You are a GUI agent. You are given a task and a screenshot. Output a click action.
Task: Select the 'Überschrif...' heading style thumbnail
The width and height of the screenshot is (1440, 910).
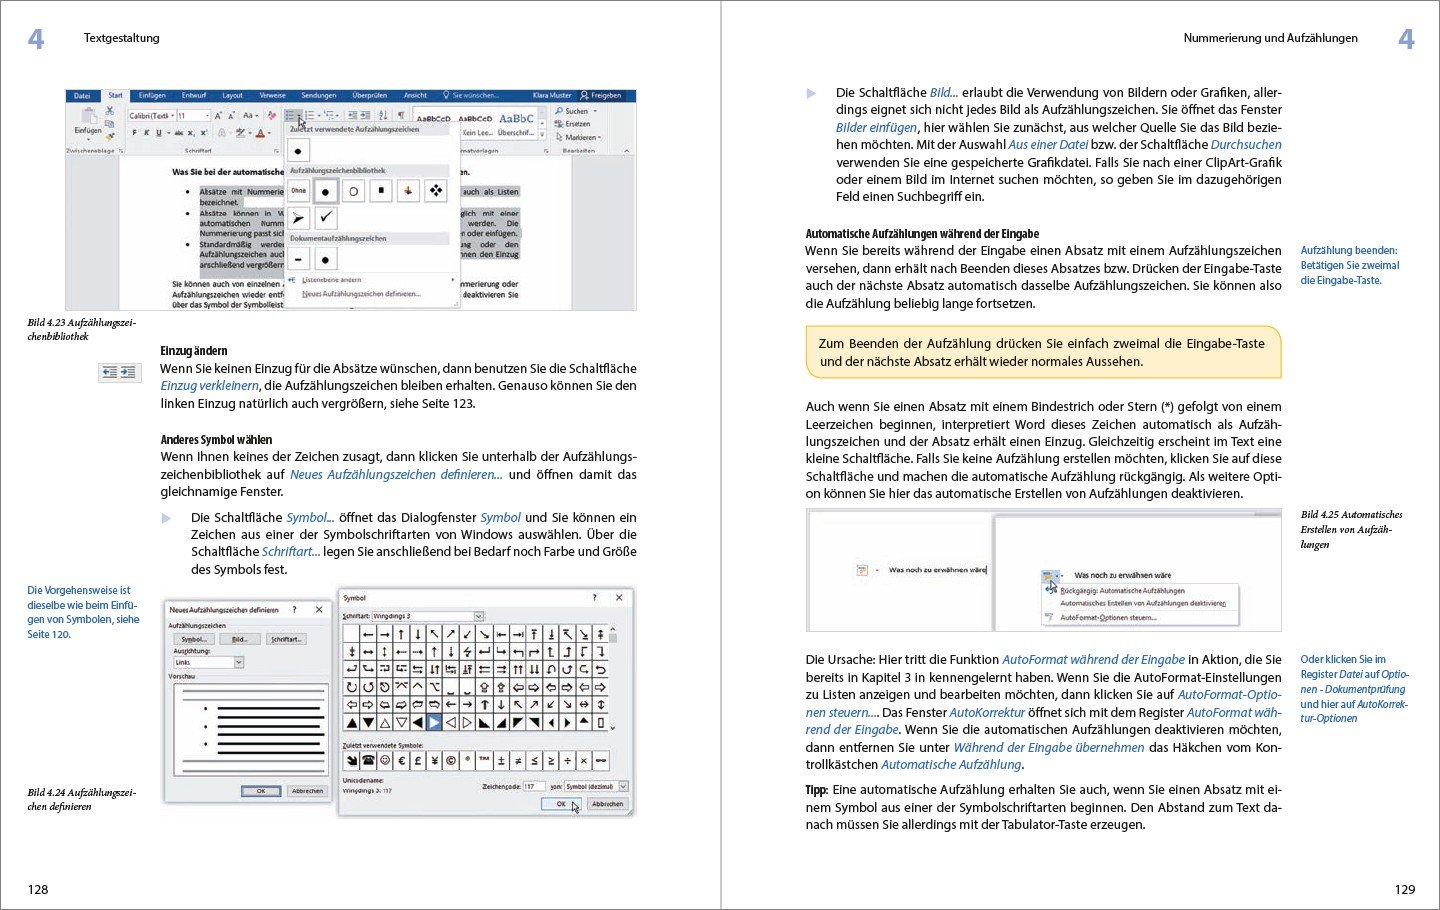(516, 124)
